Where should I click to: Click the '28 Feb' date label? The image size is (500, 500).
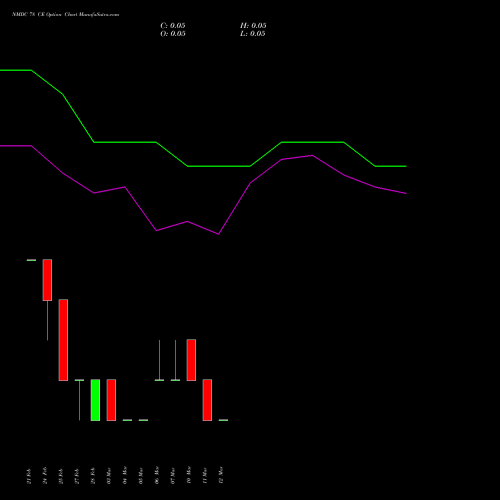[93, 476]
